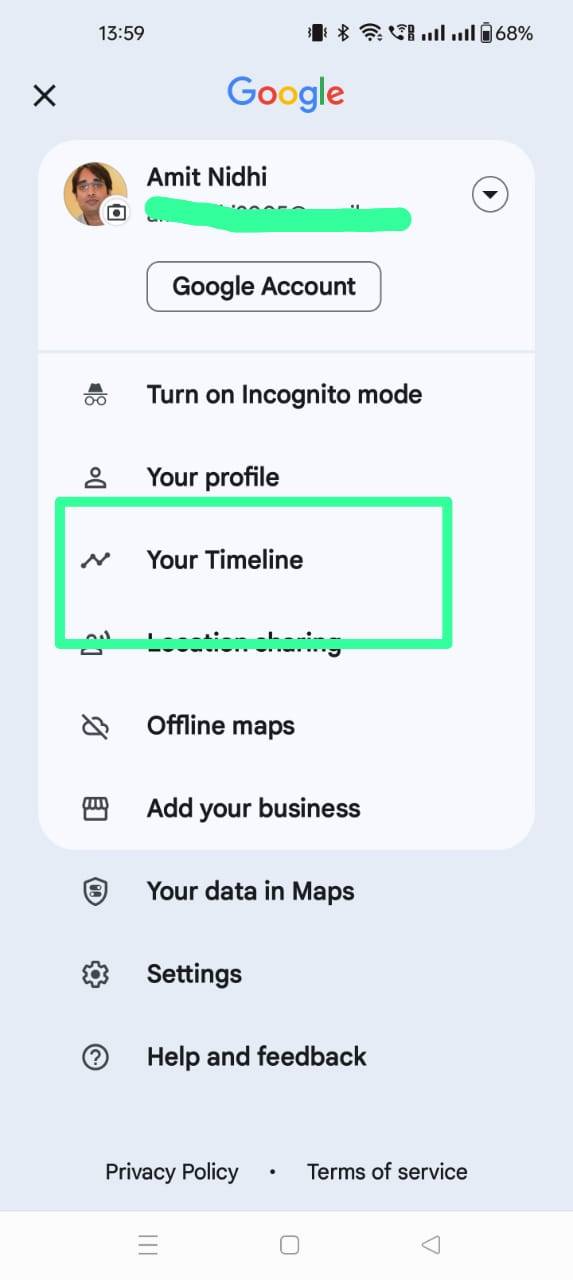Image resolution: width=573 pixels, height=1280 pixels.
Task: Tap the storefront icon for Add your business
Action: (95, 808)
